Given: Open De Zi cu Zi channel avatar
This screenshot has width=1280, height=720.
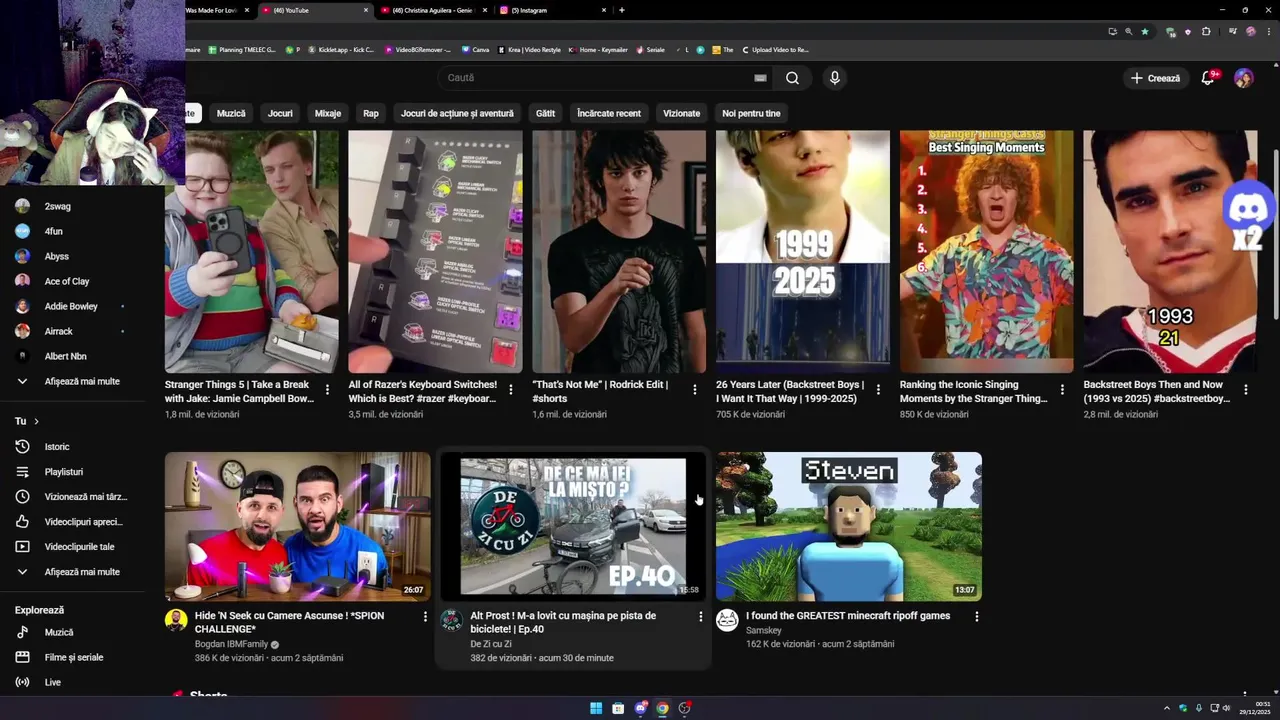Looking at the screenshot, I should click(x=452, y=620).
